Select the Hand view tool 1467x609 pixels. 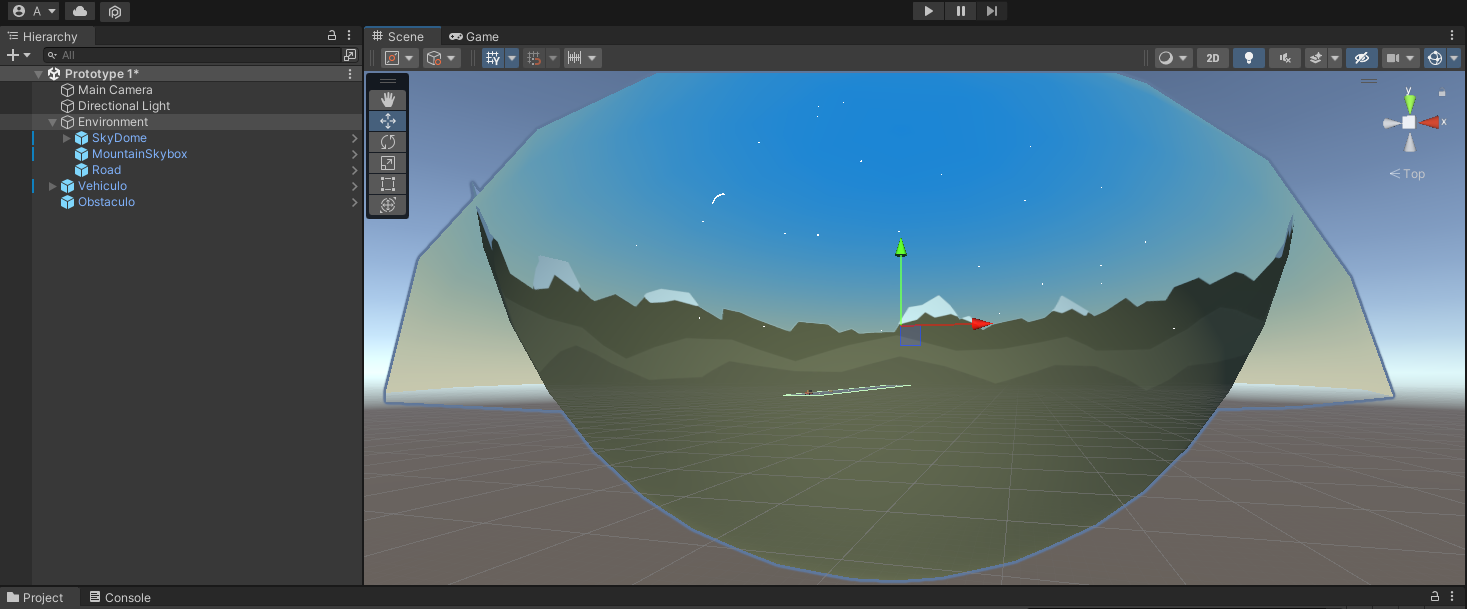point(388,99)
